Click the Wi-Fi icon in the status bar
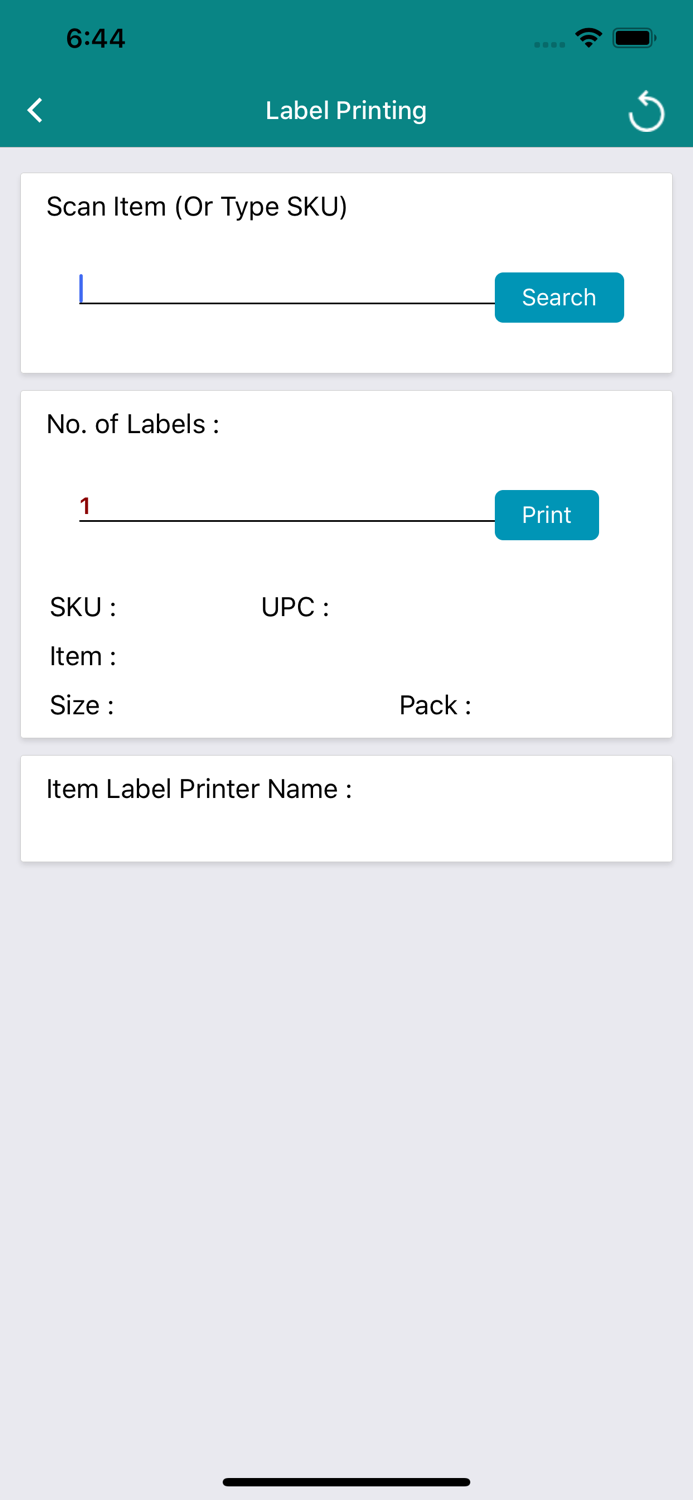Image resolution: width=693 pixels, height=1500 pixels. click(588, 37)
